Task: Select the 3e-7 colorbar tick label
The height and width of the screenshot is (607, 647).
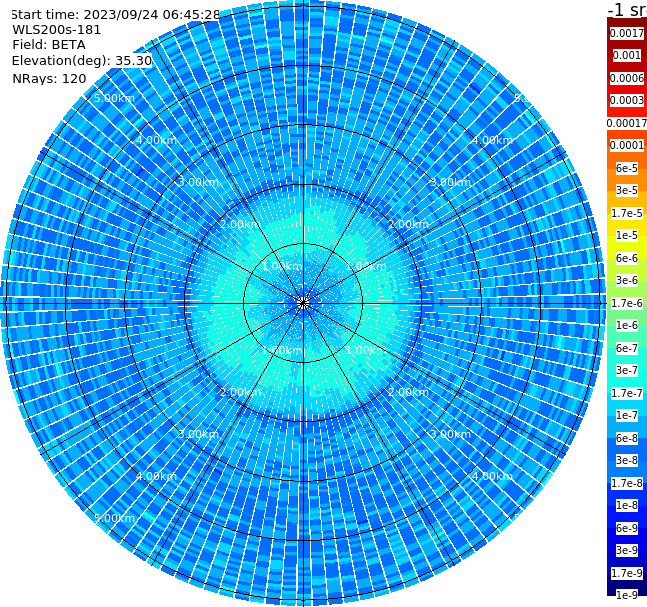Action: pos(627,370)
